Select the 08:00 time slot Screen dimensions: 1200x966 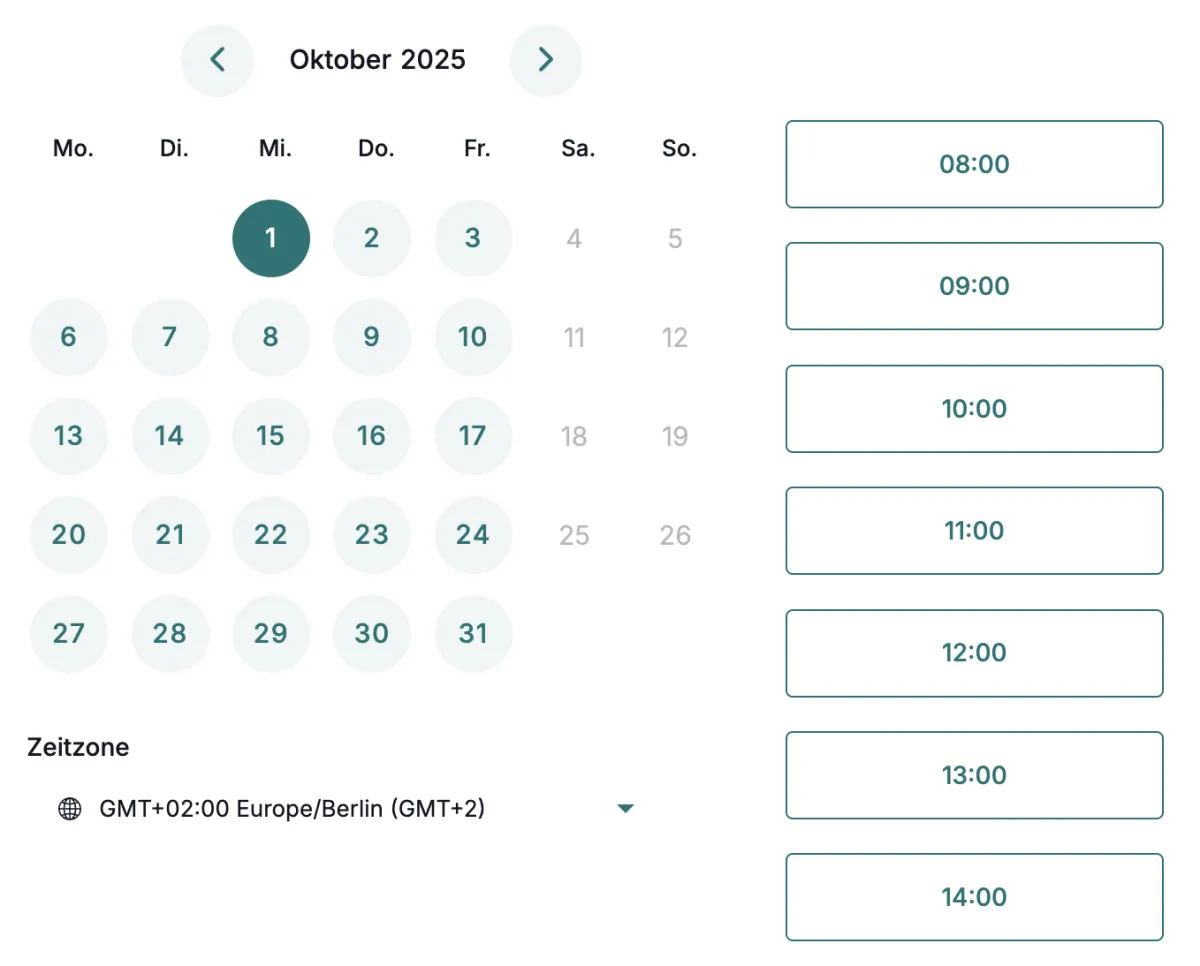[974, 164]
